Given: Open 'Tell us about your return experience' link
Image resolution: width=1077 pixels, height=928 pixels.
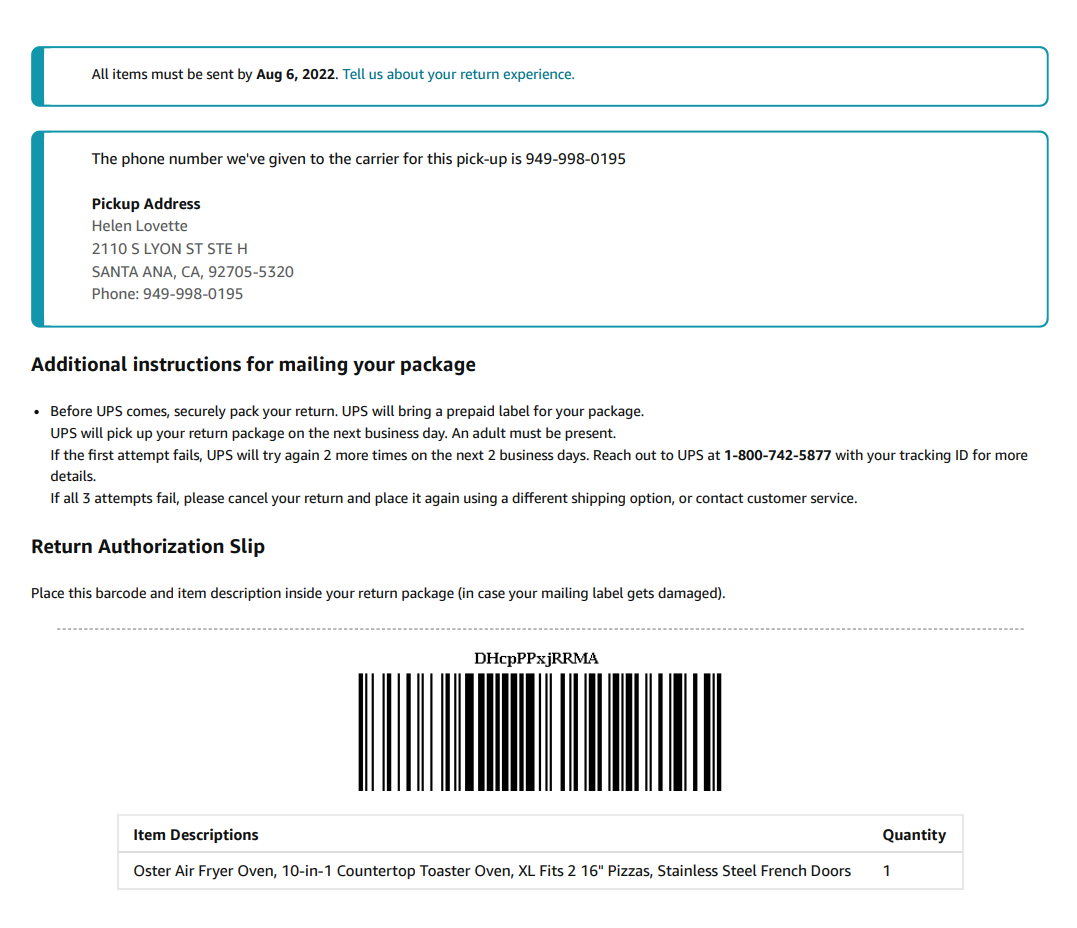Looking at the screenshot, I should pos(458,74).
